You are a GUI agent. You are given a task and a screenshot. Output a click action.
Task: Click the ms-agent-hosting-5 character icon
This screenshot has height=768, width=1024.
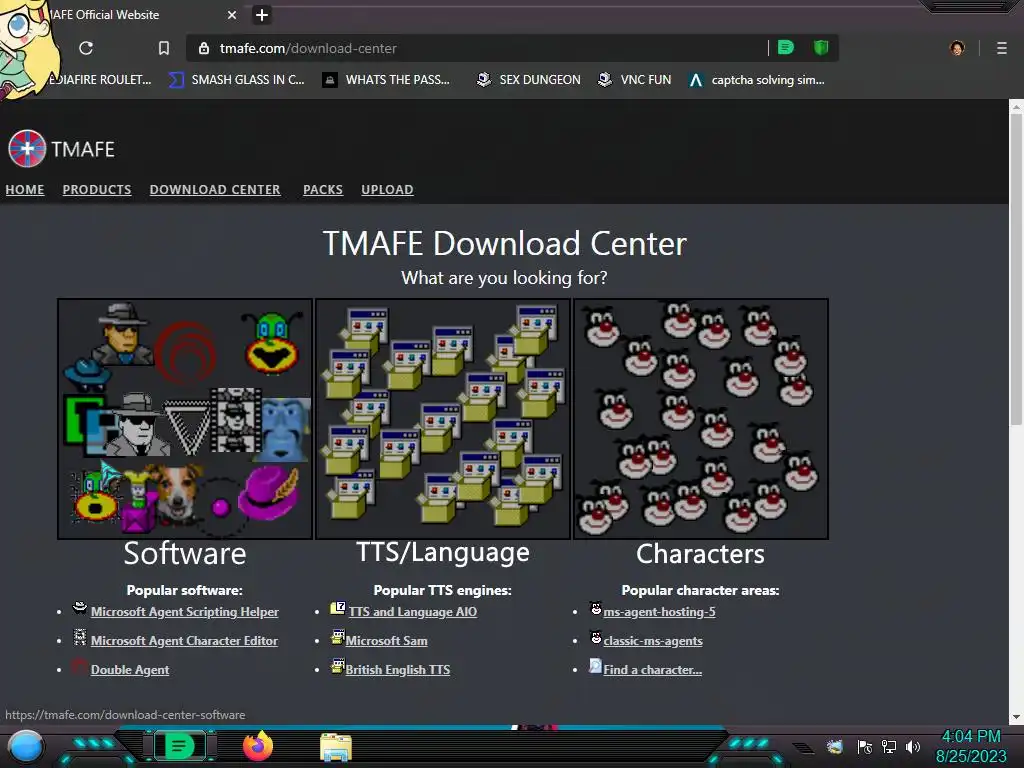[x=596, y=608]
